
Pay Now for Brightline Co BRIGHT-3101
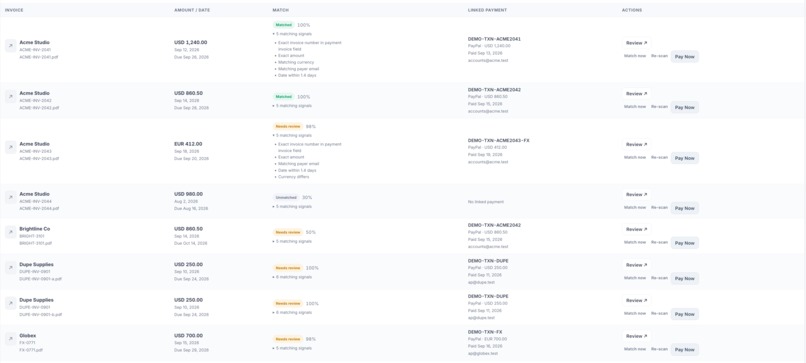click(x=685, y=243)
